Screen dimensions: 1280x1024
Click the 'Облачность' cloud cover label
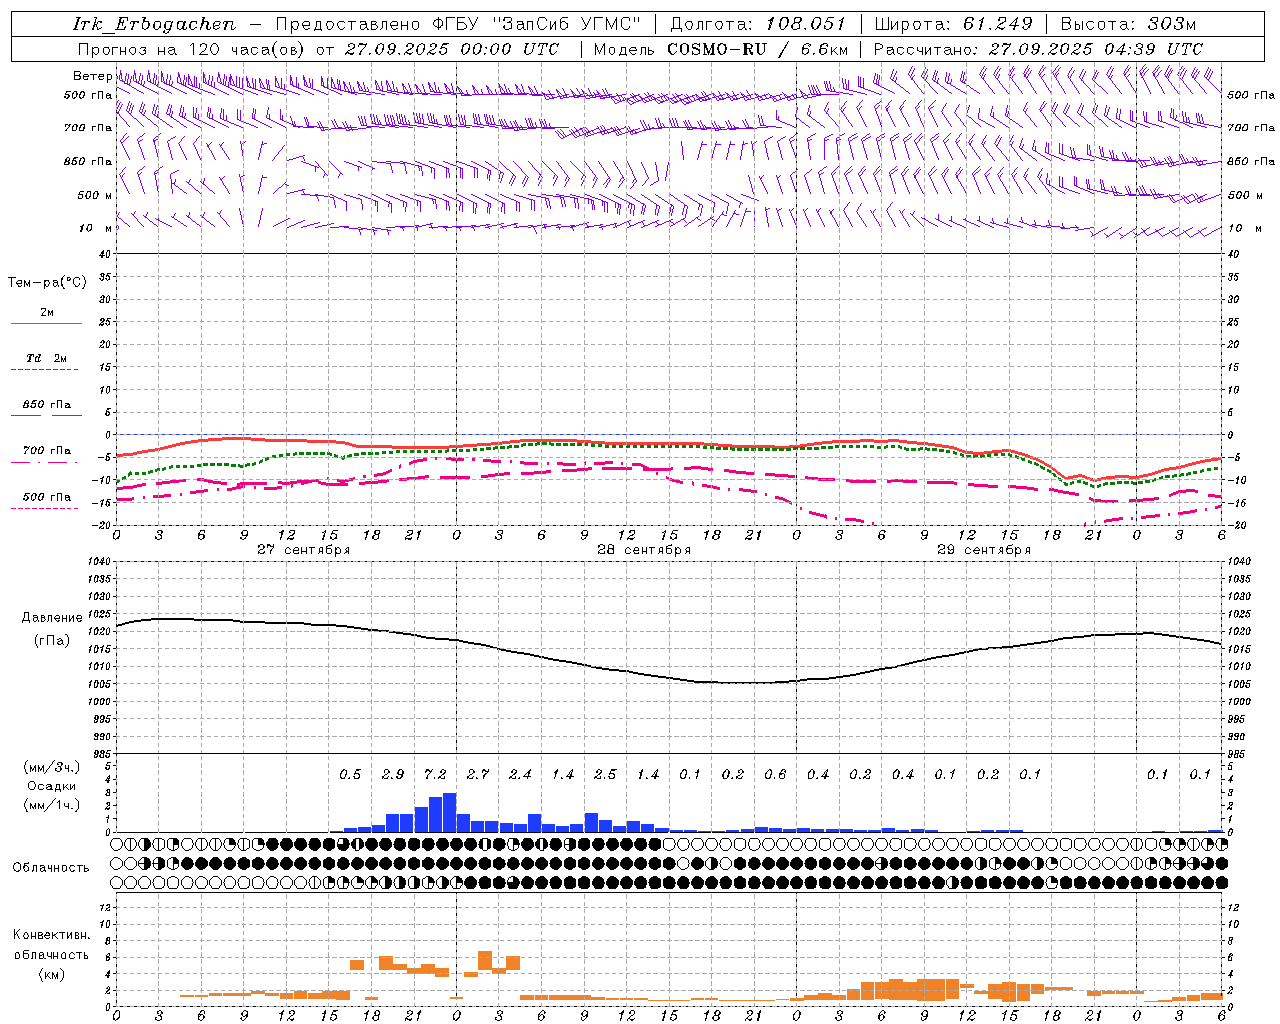point(51,868)
